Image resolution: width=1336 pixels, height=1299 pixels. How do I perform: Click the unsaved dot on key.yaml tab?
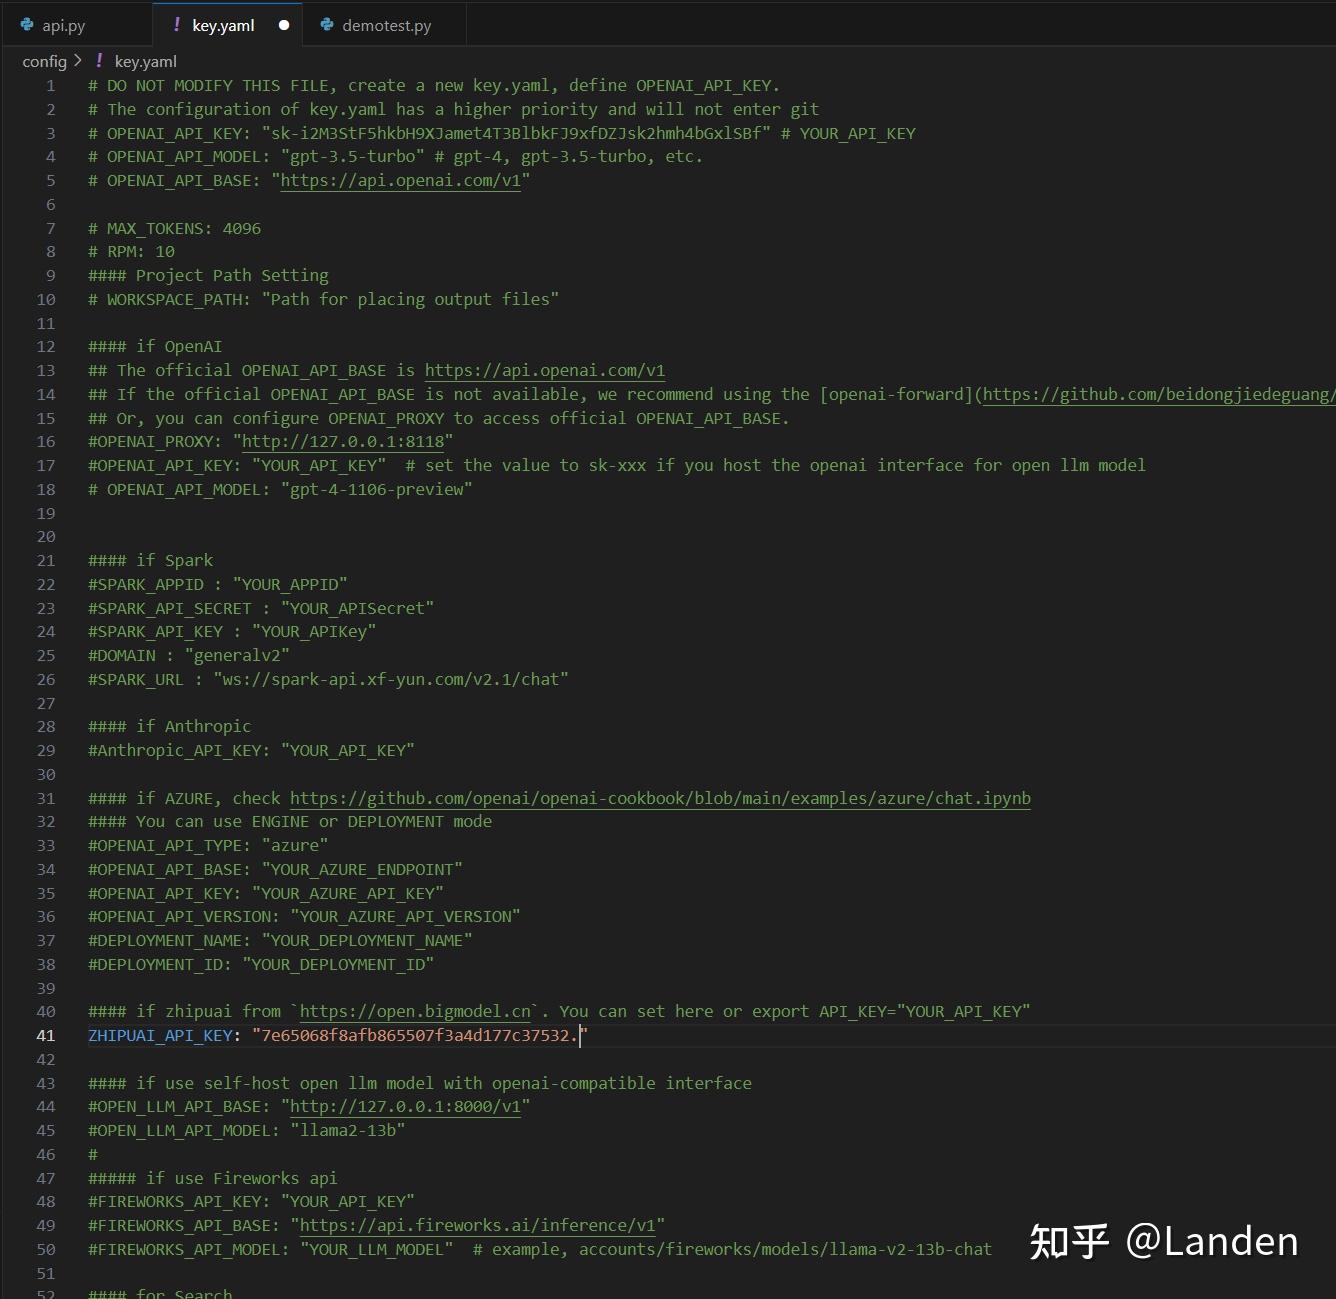pyautogui.click(x=284, y=25)
